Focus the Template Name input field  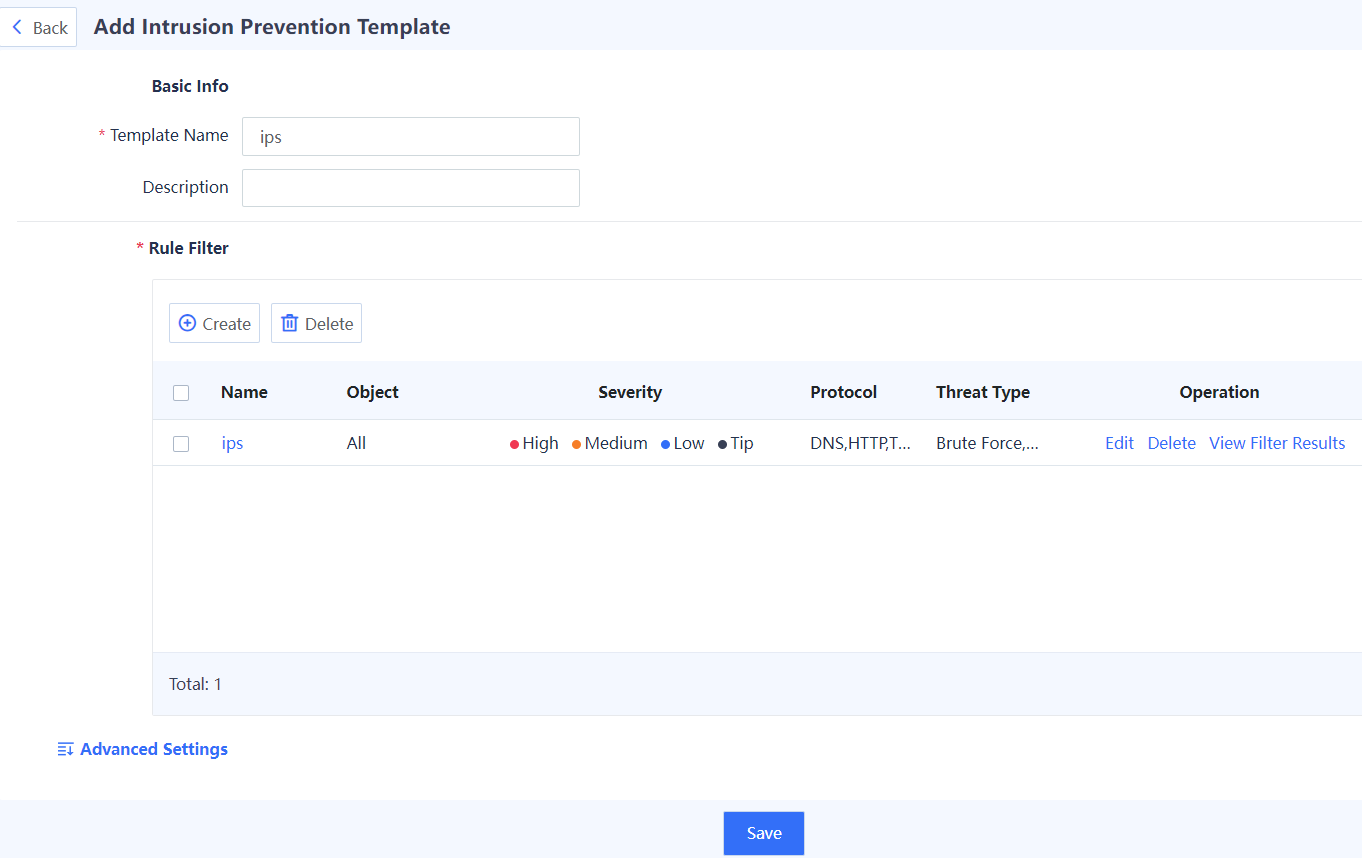click(411, 137)
